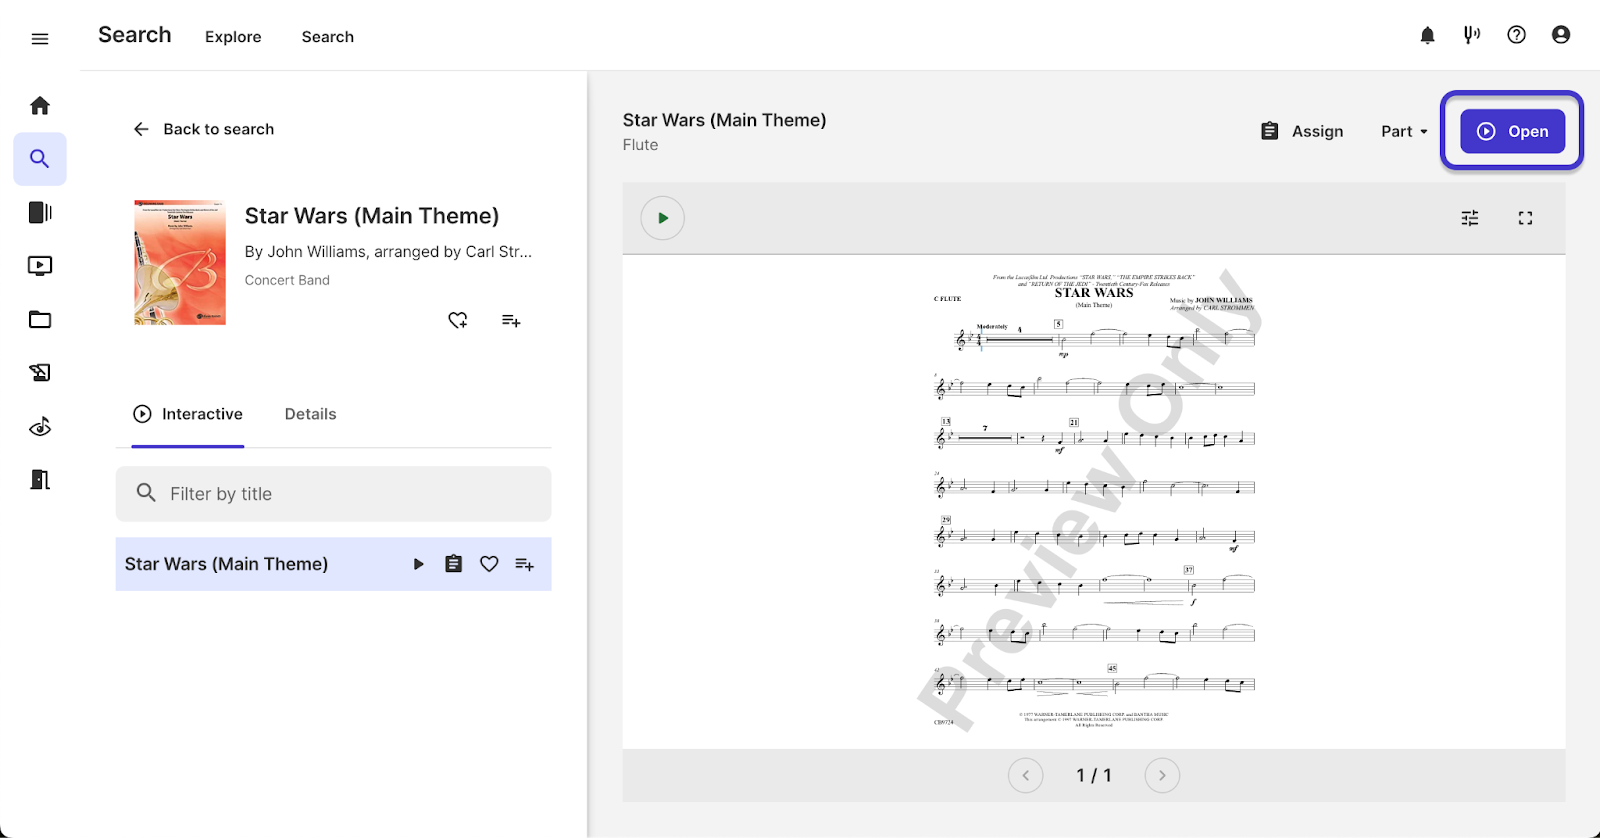The height and width of the screenshot is (838, 1600).
Task: Focus the Filter by title field
Action: 333,494
